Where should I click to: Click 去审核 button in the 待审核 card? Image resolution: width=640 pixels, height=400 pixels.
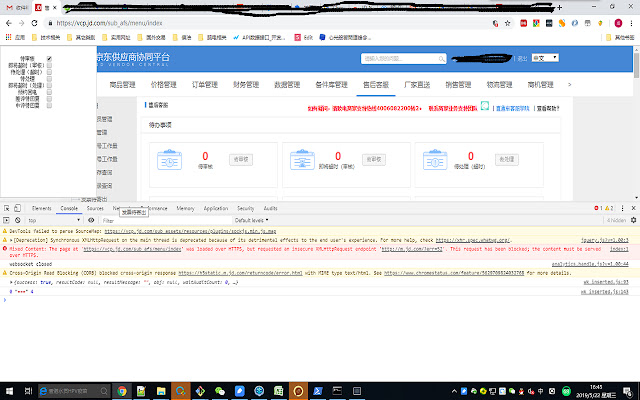click(x=241, y=160)
